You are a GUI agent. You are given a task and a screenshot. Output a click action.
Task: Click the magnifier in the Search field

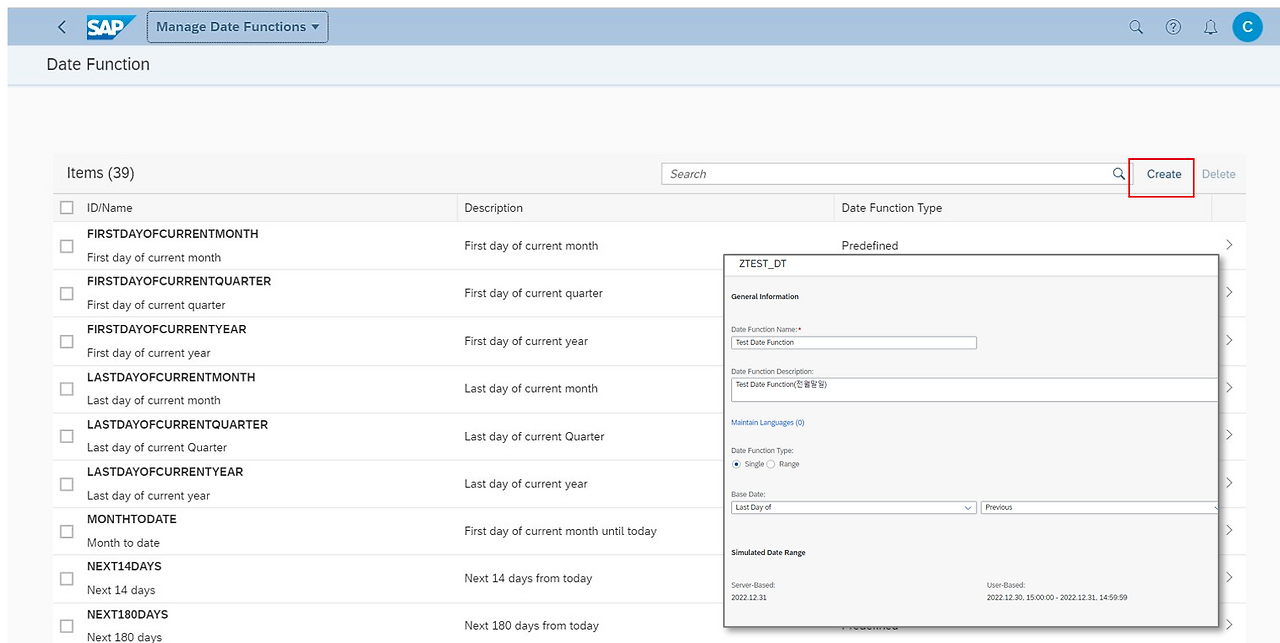[1119, 174]
